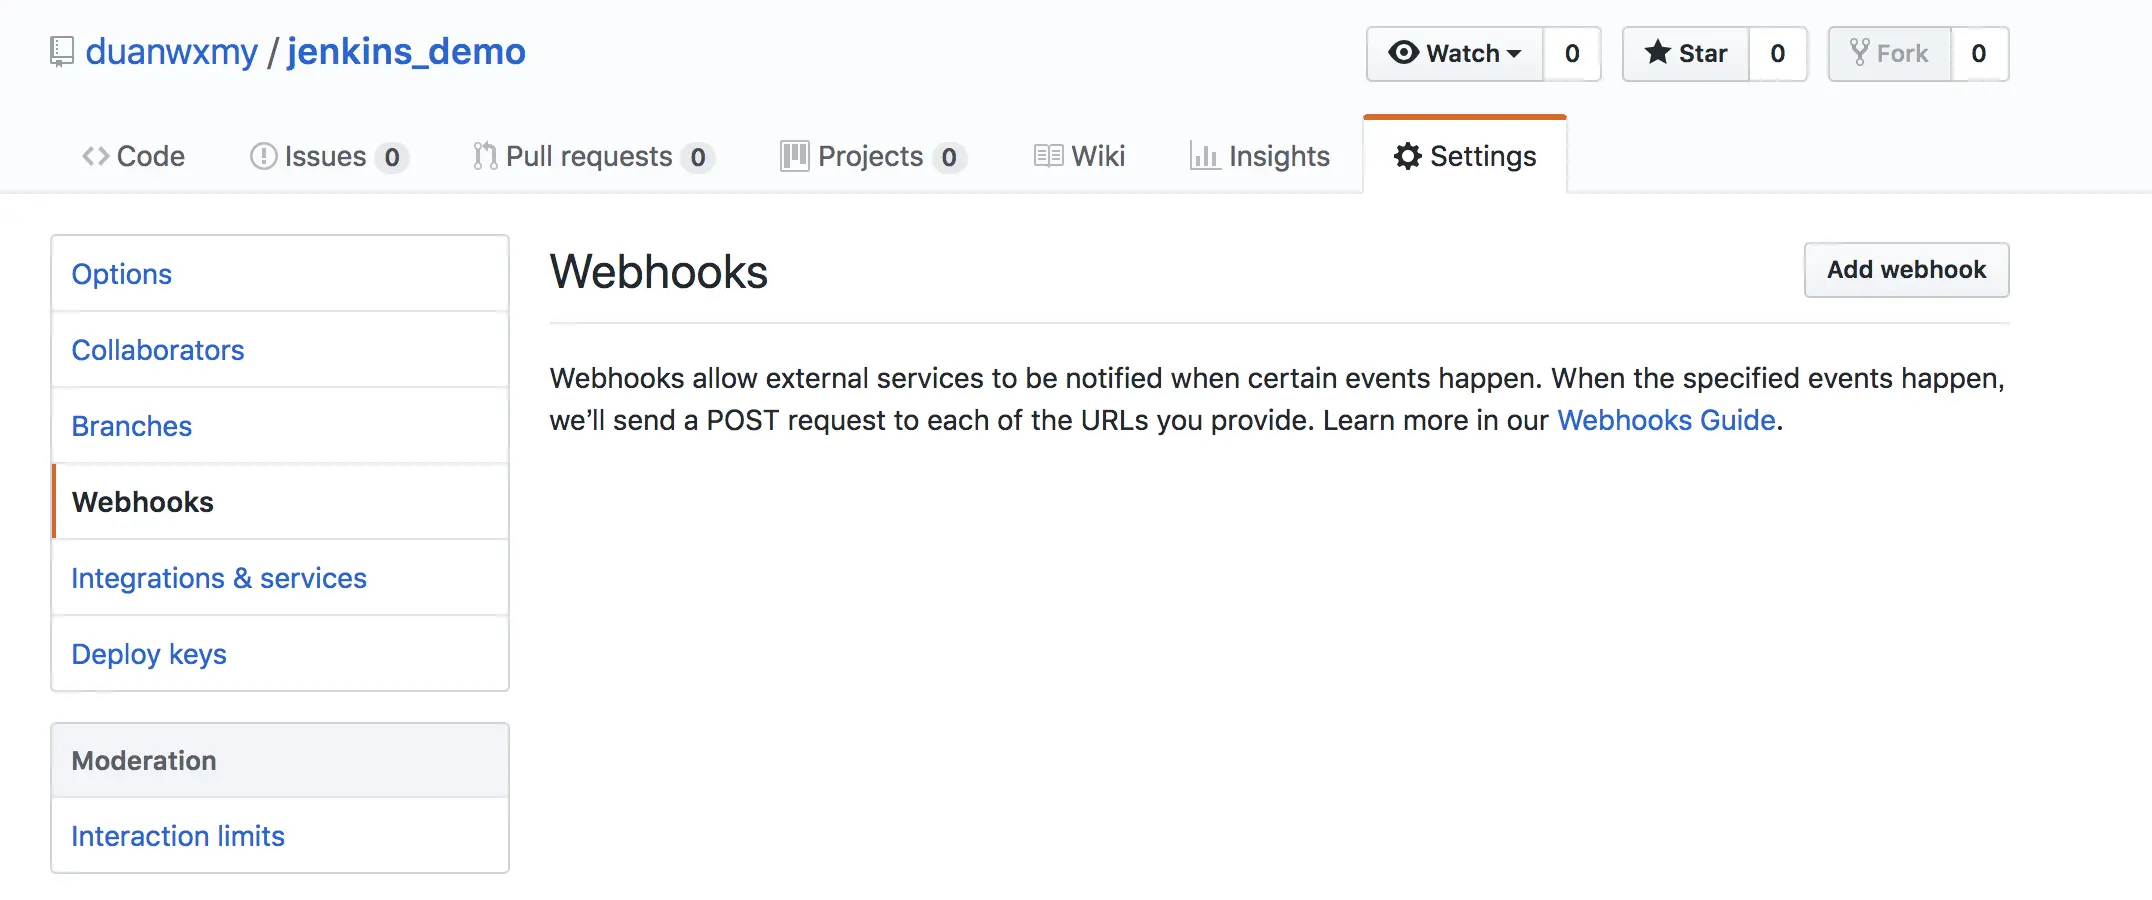Star the jenkins_demo repository
Image resolution: width=2152 pixels, height=900 pixels.
pos(1686,53)
